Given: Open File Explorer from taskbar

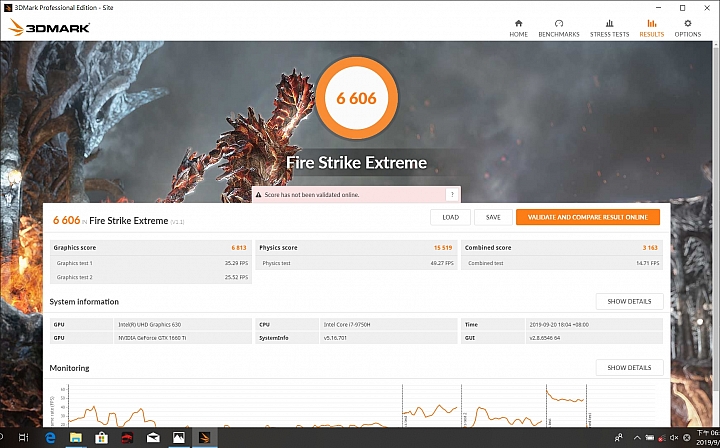Looking at the screenshot, I should click(x=75, y=438).
